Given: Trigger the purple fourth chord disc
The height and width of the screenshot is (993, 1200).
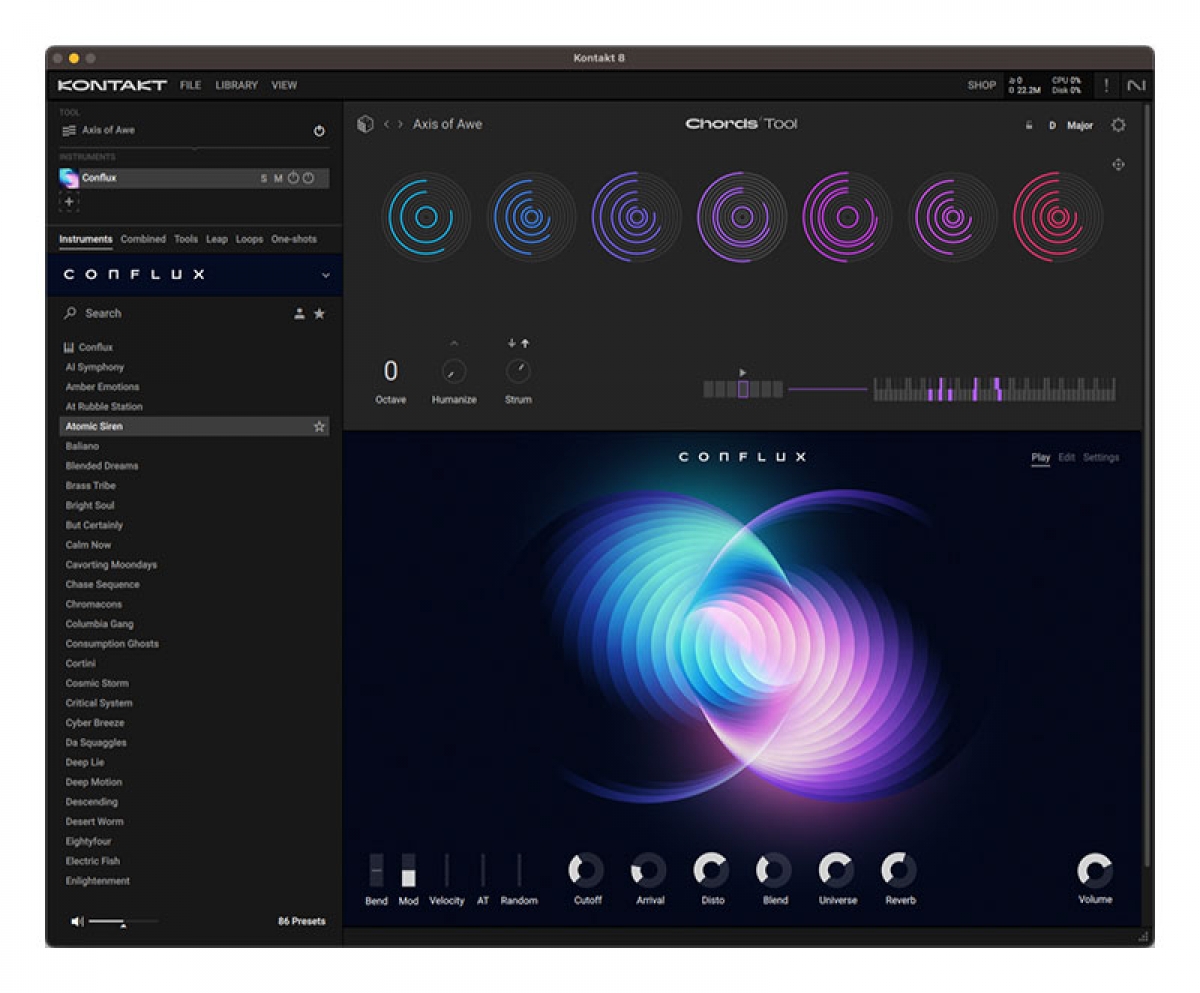Looking at the screenshot, I should click(742, 216).
